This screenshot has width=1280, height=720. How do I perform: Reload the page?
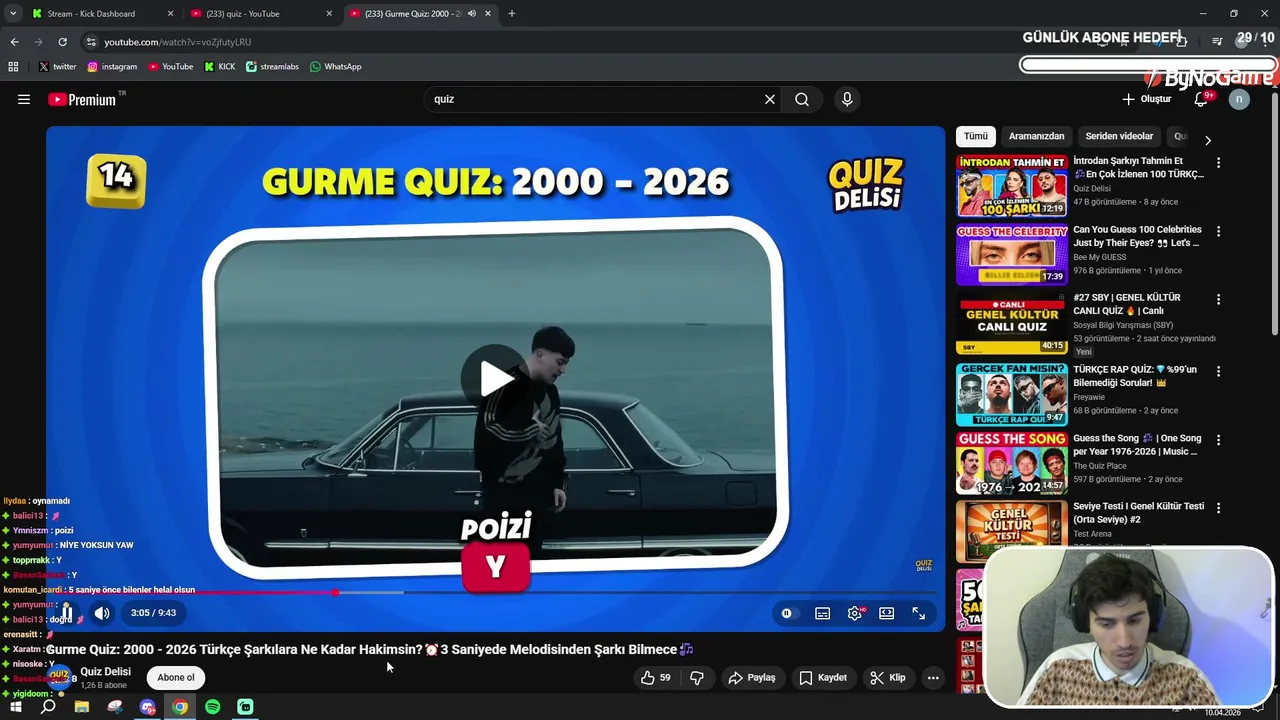point(62,42)
